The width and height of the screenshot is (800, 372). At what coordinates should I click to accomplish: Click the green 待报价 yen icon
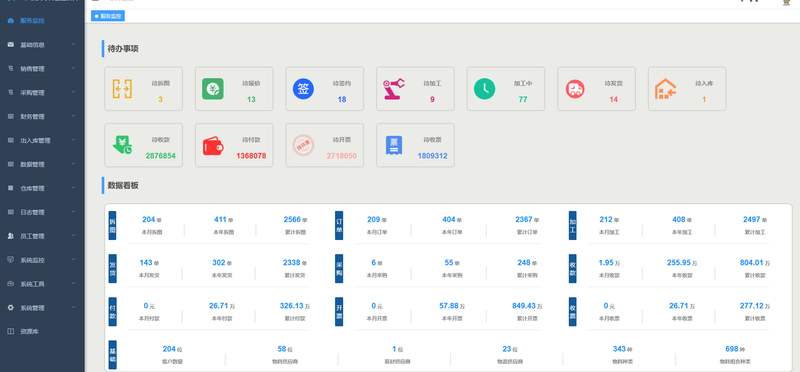213,89
